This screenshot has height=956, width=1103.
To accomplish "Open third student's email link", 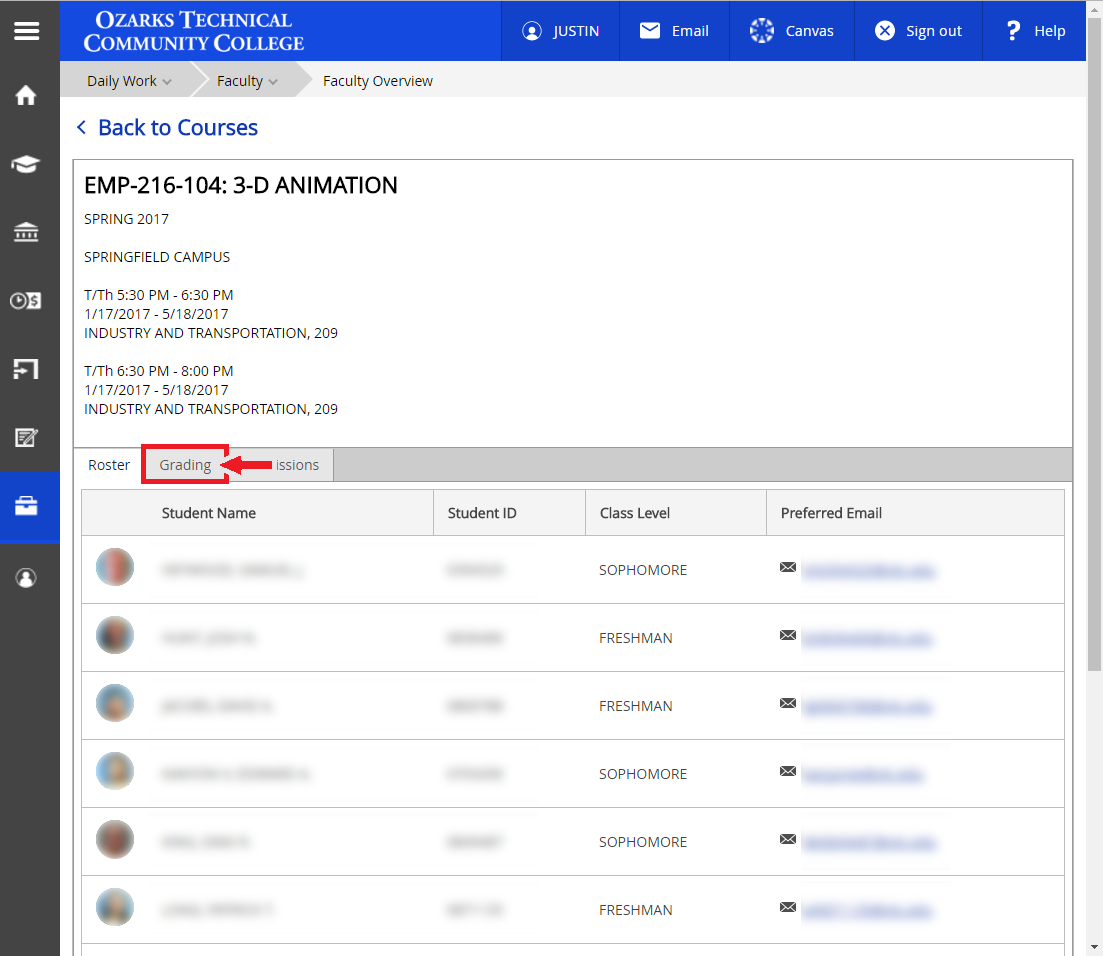I will click(x=867, y=707).
